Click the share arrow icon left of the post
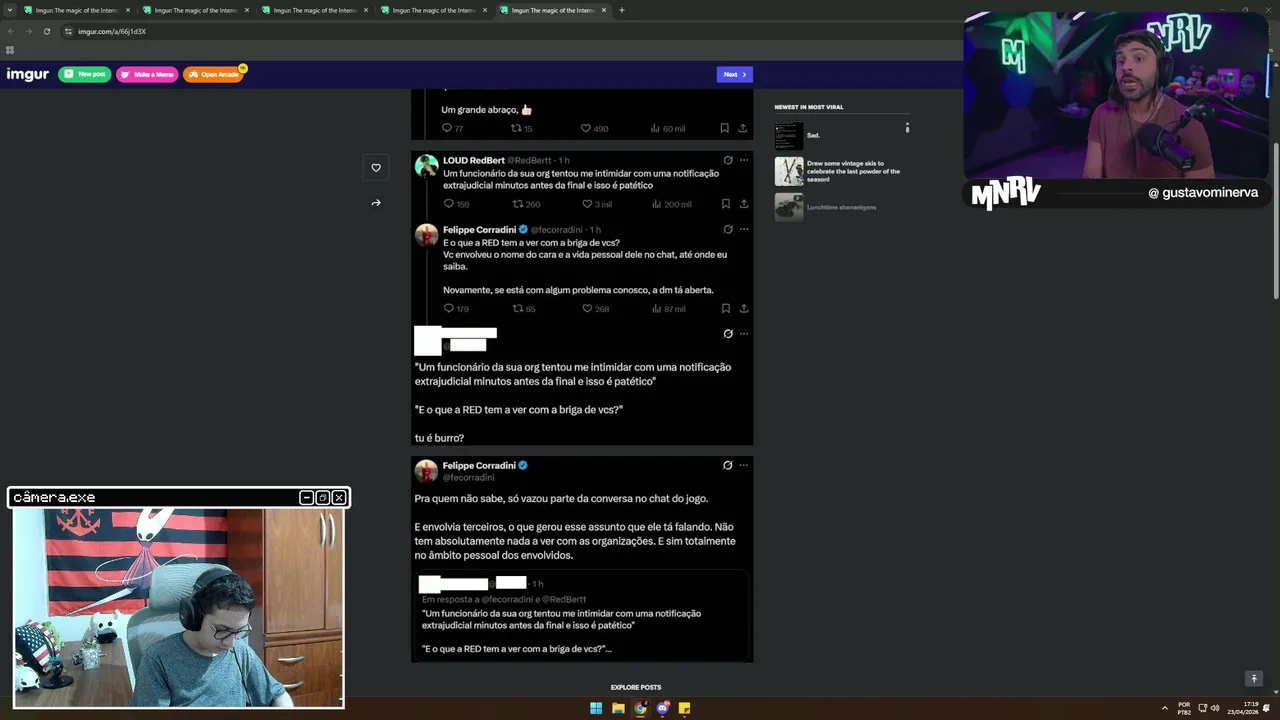The image size is (1280, 720). point(376,203)
